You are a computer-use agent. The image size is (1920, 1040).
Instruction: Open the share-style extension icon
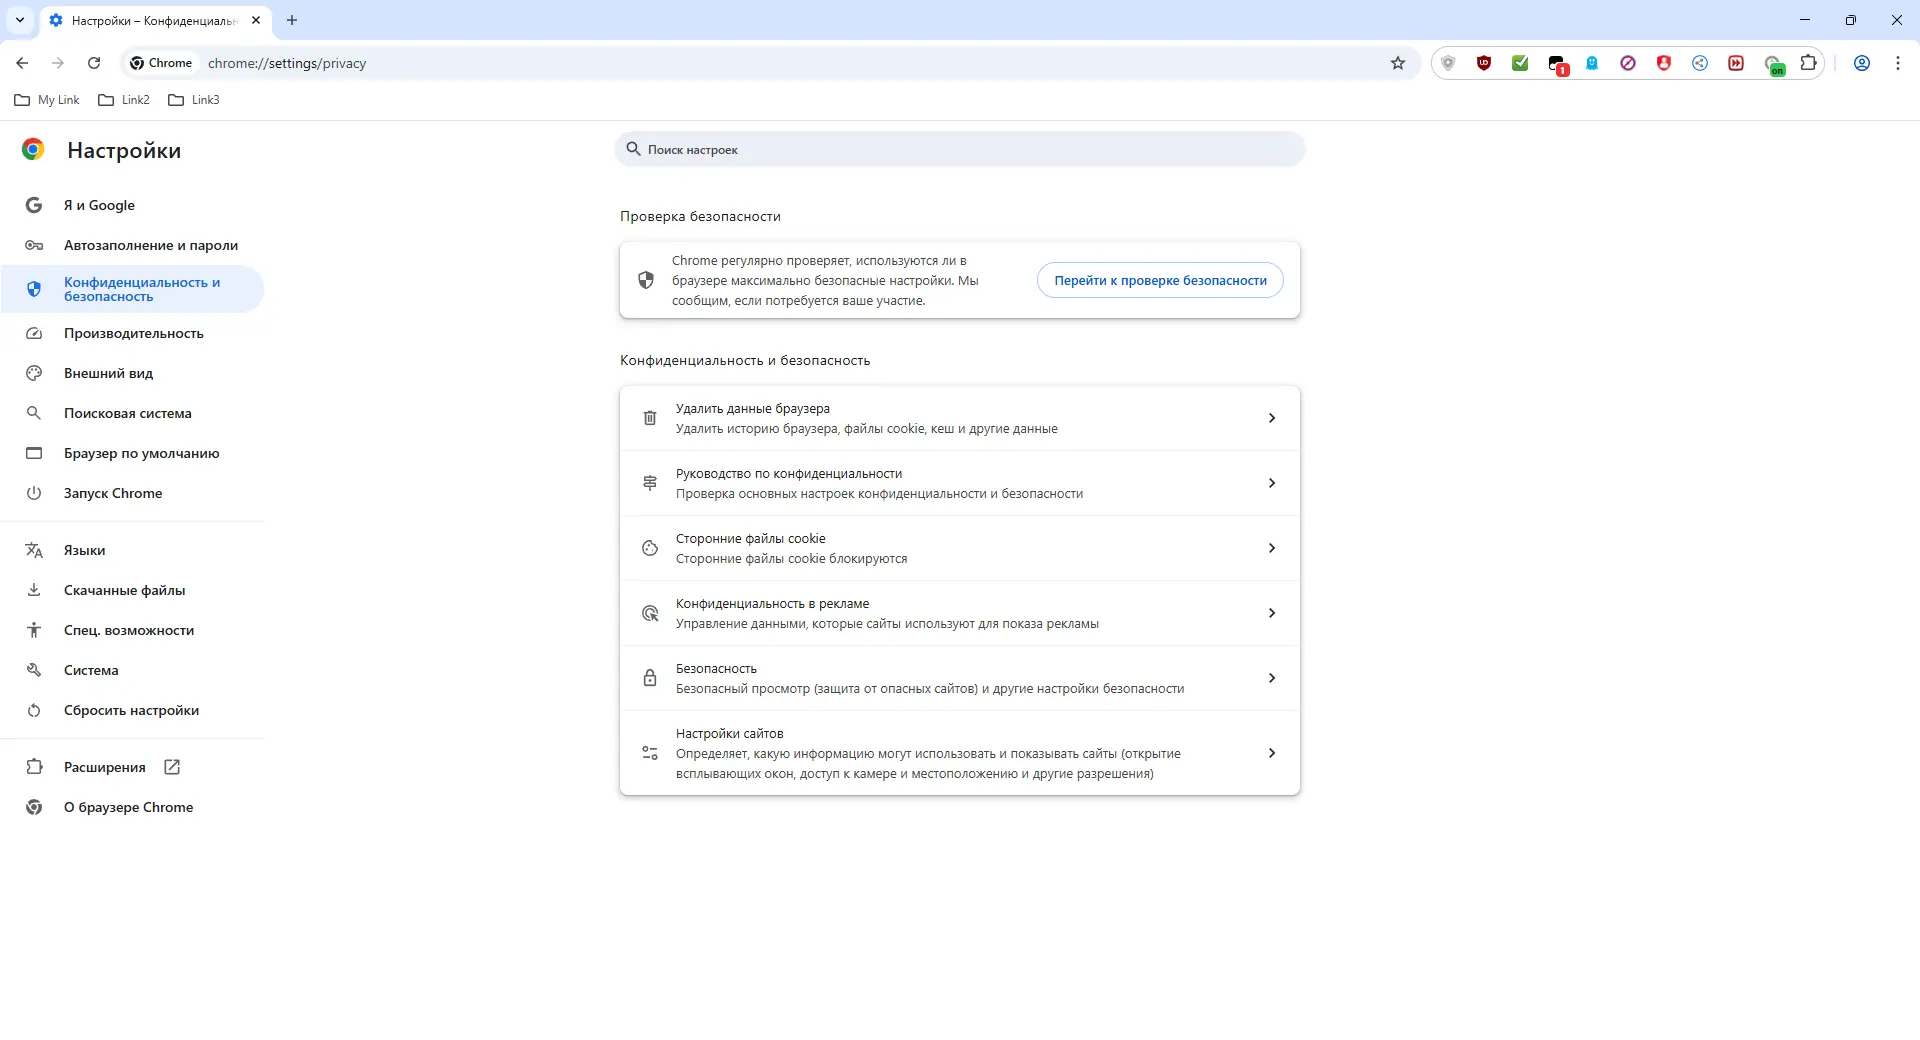(1701, 62)
